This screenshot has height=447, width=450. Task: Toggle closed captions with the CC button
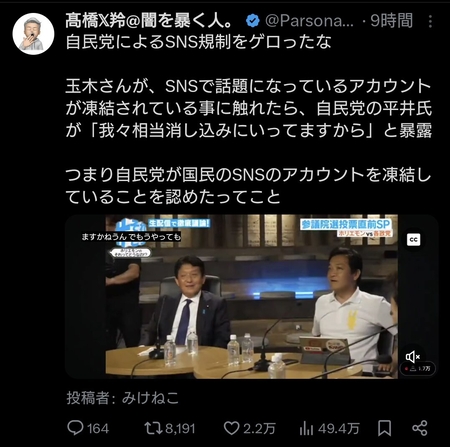coord(414,240)
